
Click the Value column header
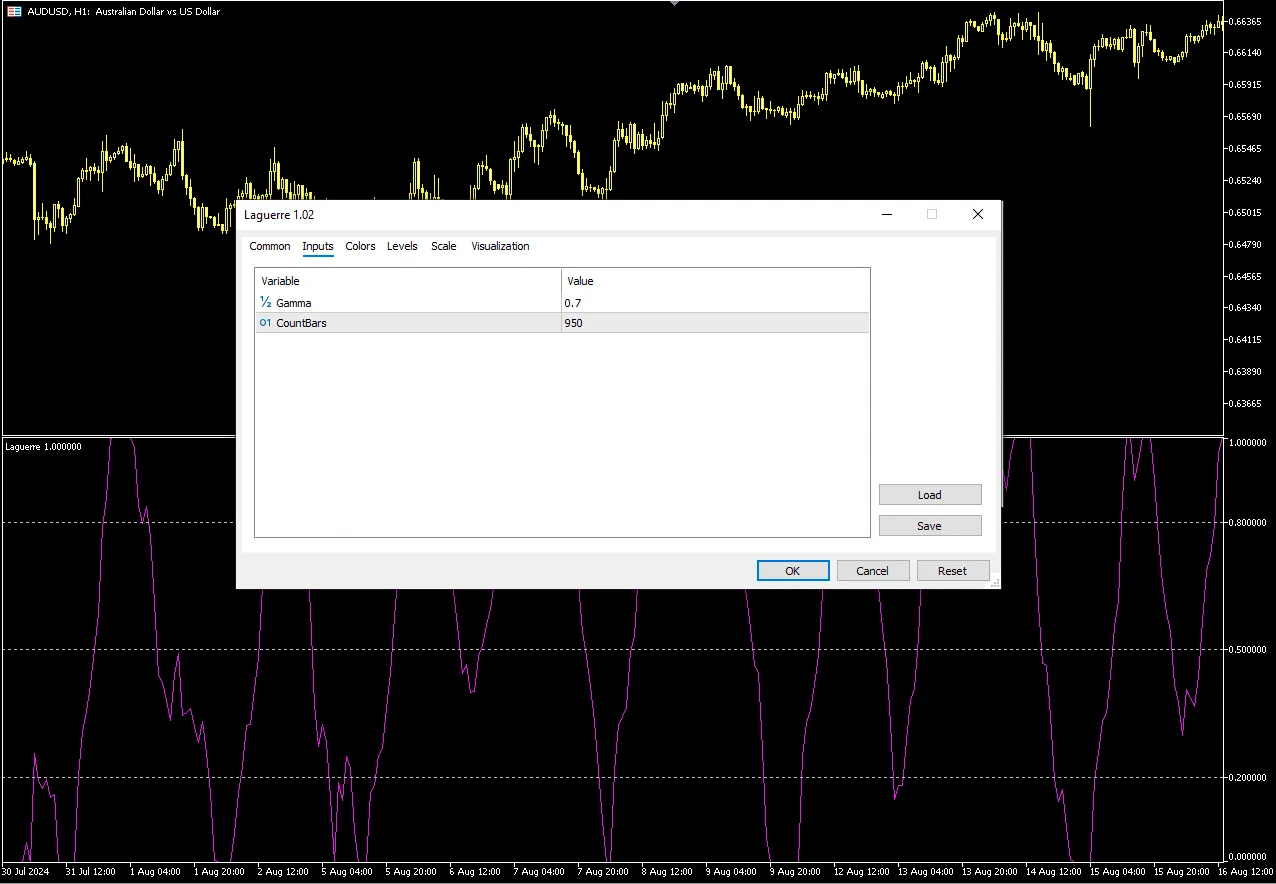(715, 281)
